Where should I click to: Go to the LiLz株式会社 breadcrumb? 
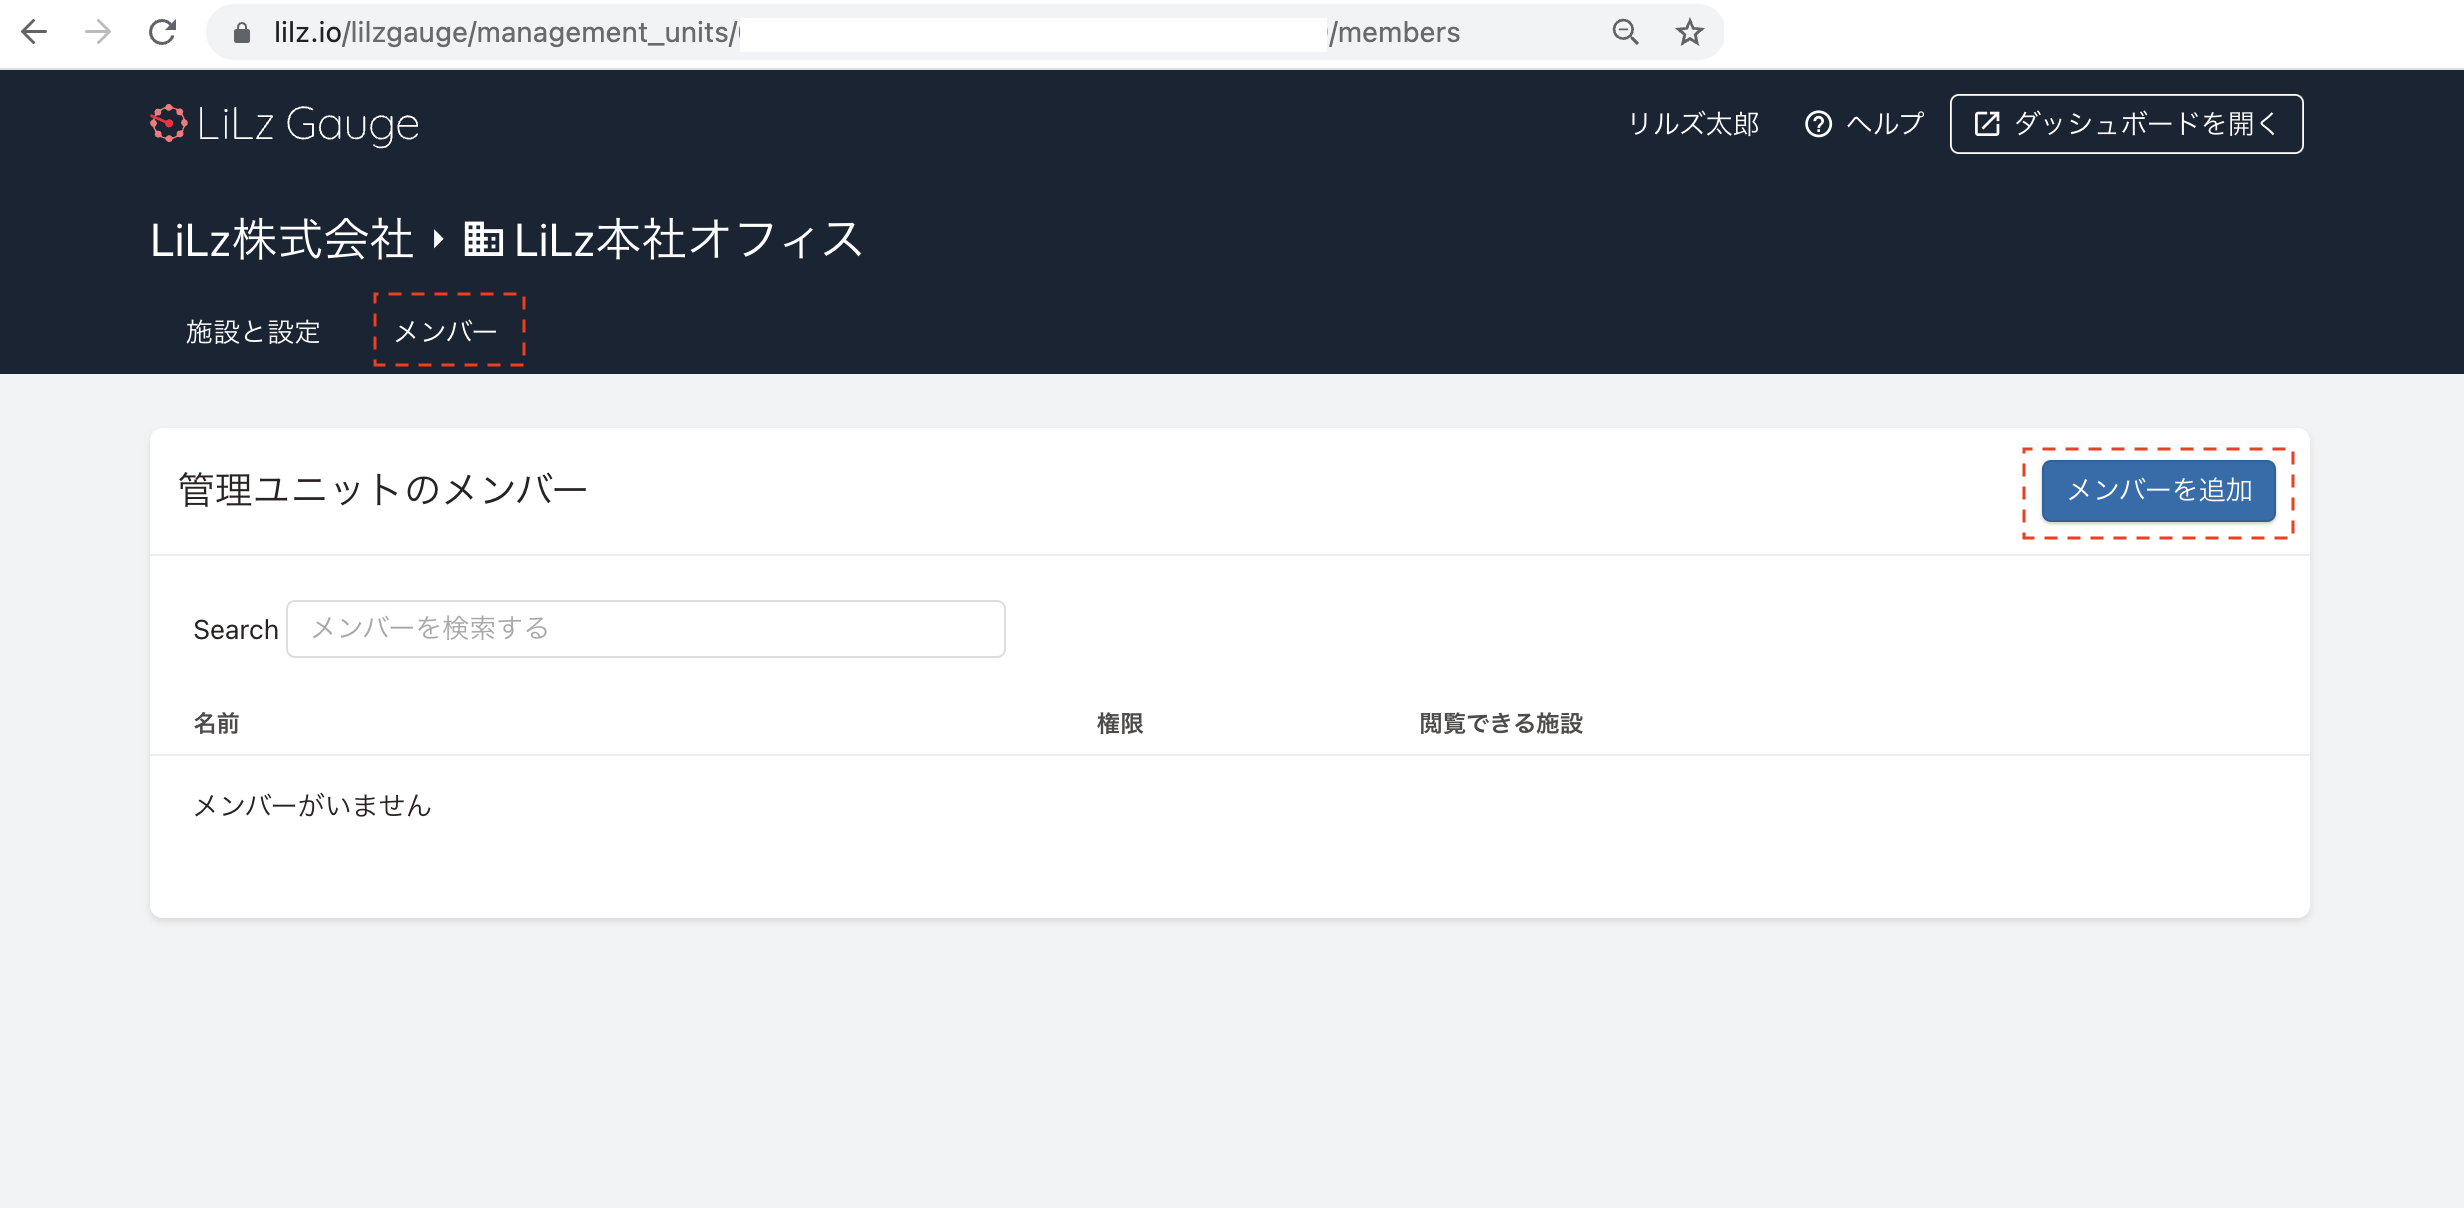pos(282,240)
